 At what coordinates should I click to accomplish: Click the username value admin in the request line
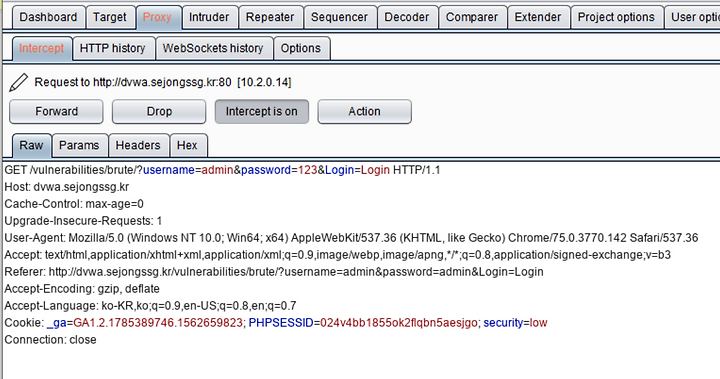pos(217,170)
